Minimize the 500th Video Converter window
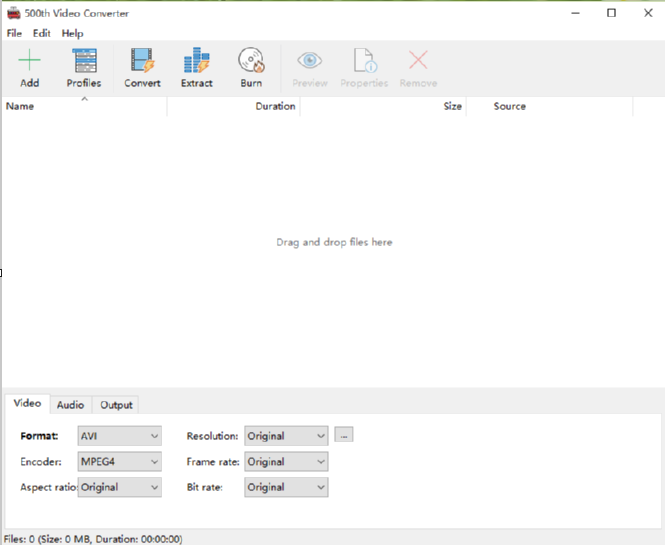This screenshot has width=665, height=545. pyautogui.click(x=576, y=13)
